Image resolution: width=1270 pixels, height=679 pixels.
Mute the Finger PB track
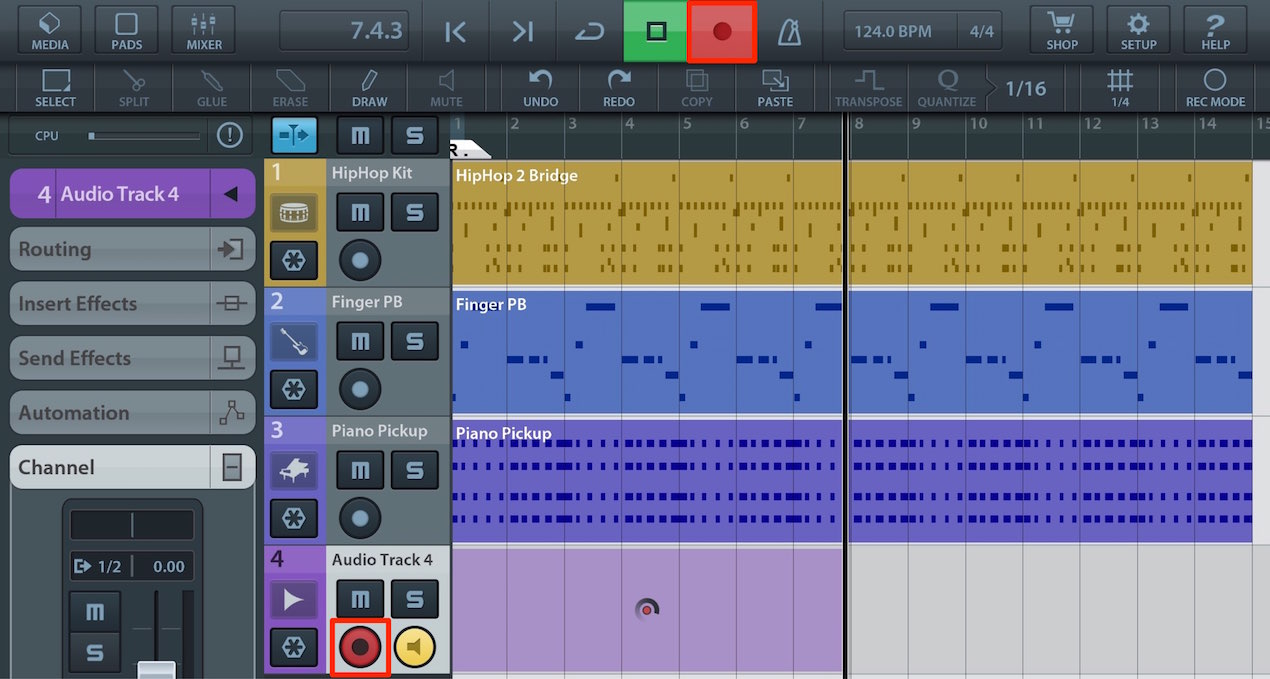coord(360,342)
